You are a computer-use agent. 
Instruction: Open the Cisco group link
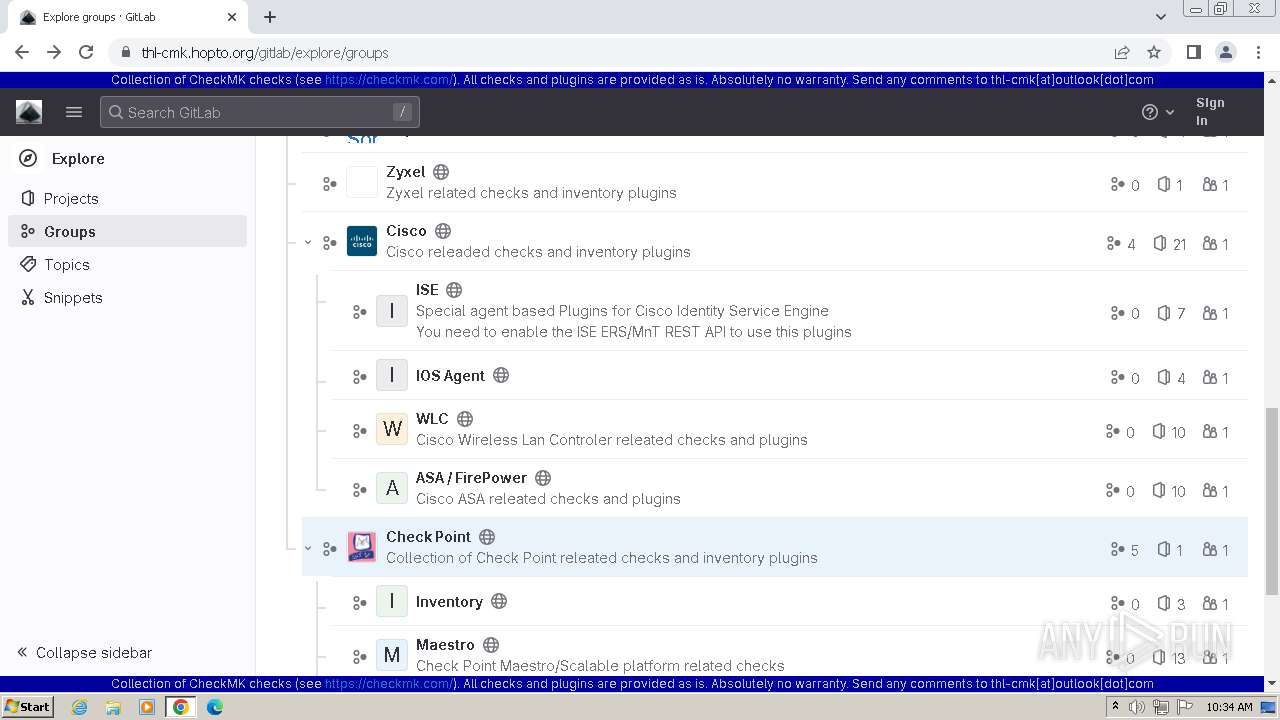point(406,231)
